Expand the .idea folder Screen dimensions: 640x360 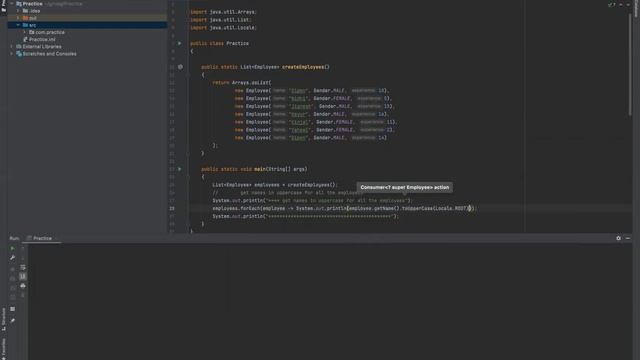pos(18,11)
